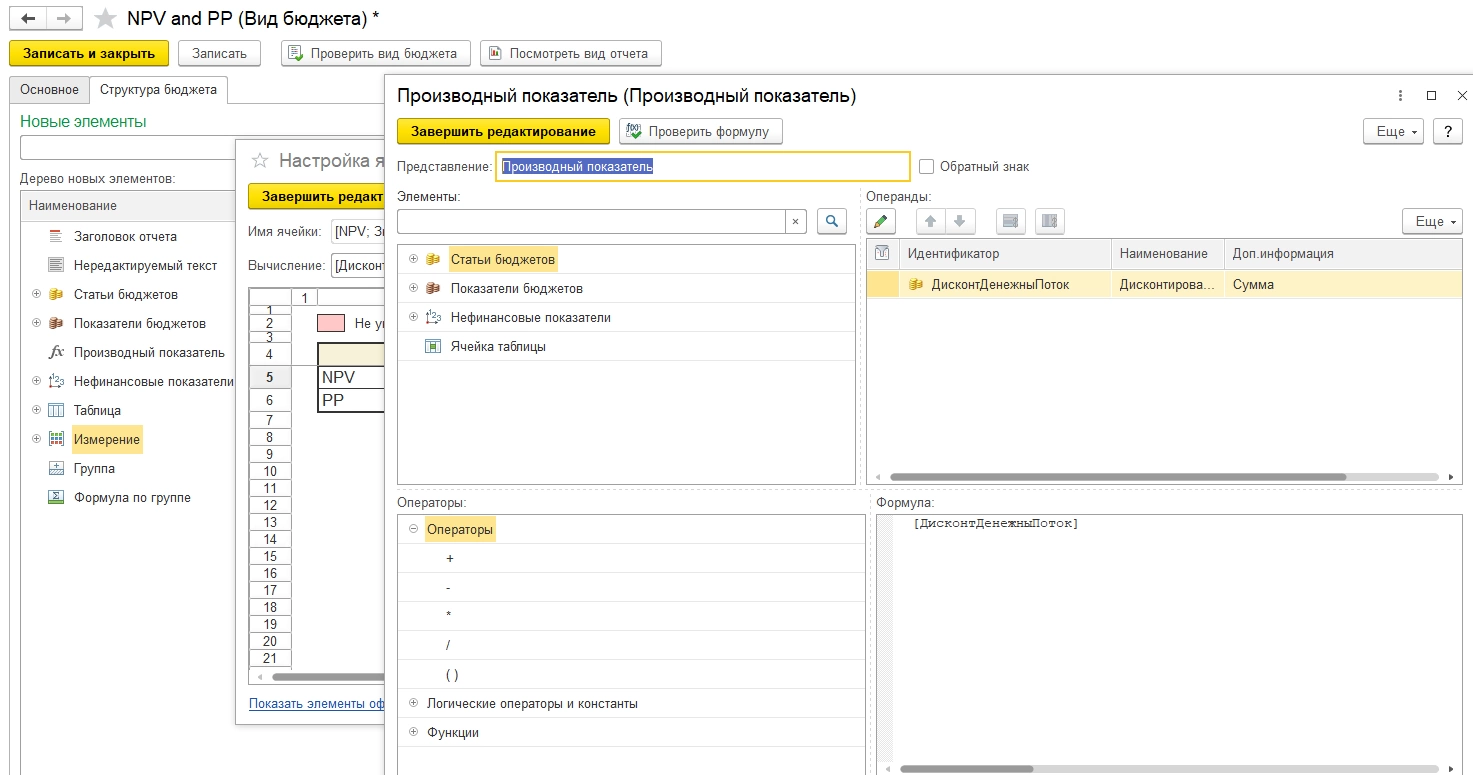The image size is (1473, 775).
Task: Select the division operator
Action: click(448, 646)
